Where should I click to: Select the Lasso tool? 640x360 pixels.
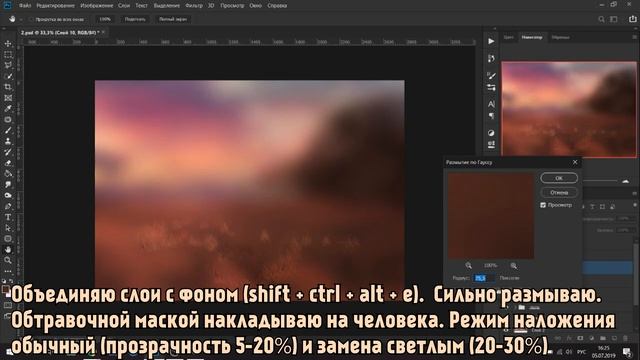[8, 65]
